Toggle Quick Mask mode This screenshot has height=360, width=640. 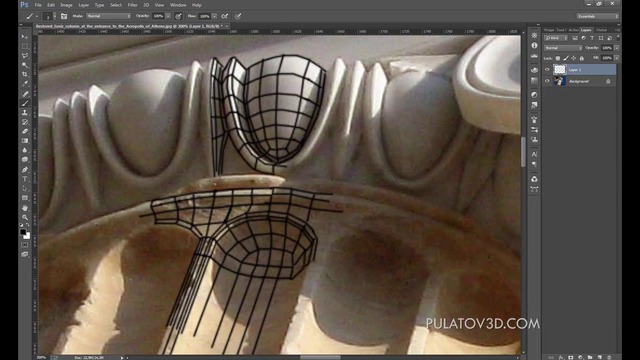(25, 244)
